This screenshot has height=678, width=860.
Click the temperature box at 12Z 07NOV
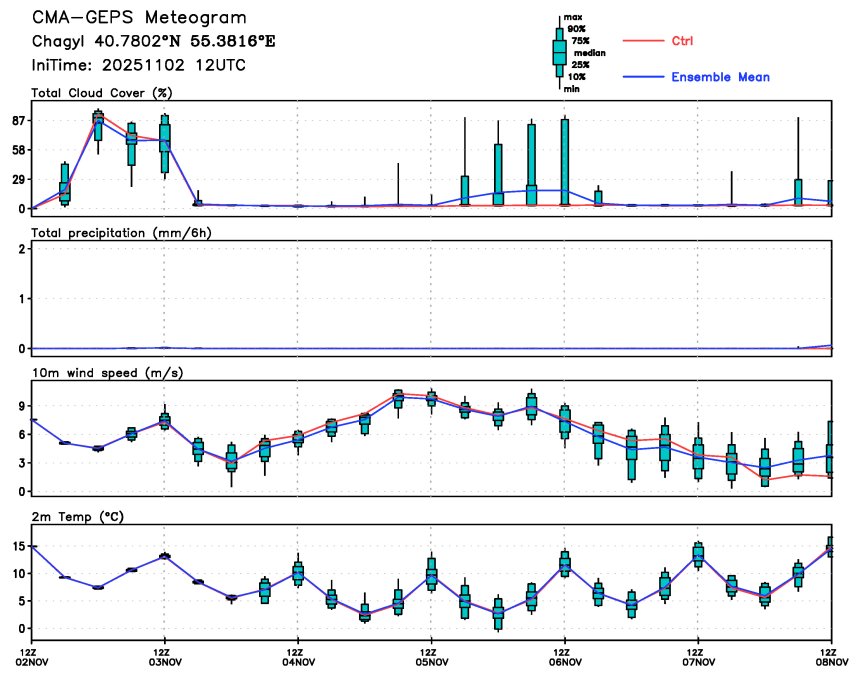[698, 555]
